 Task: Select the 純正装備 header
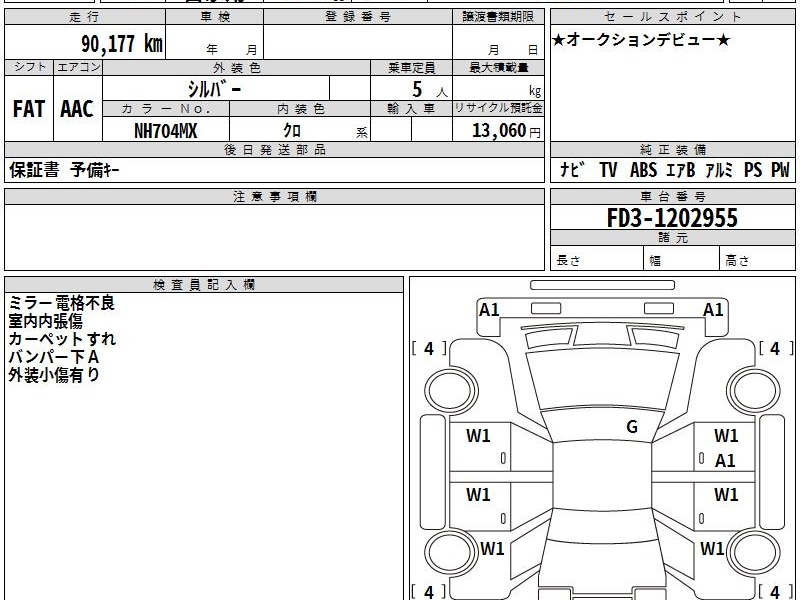pyautogui.click(x=672, y=149)
